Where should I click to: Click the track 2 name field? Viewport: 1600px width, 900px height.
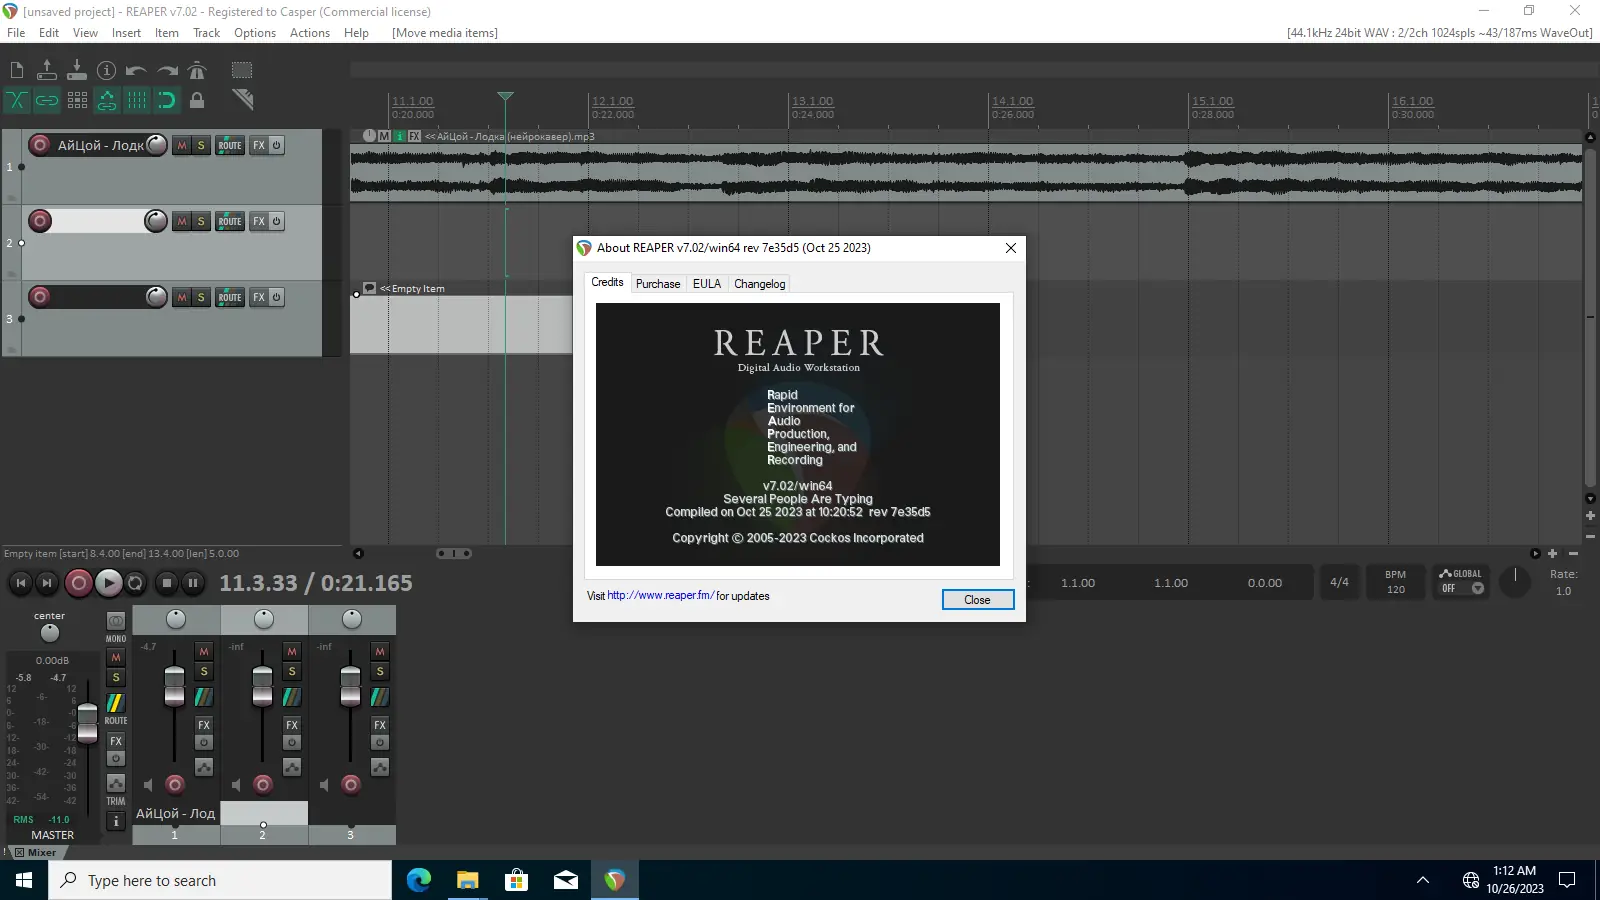(99, 221)
